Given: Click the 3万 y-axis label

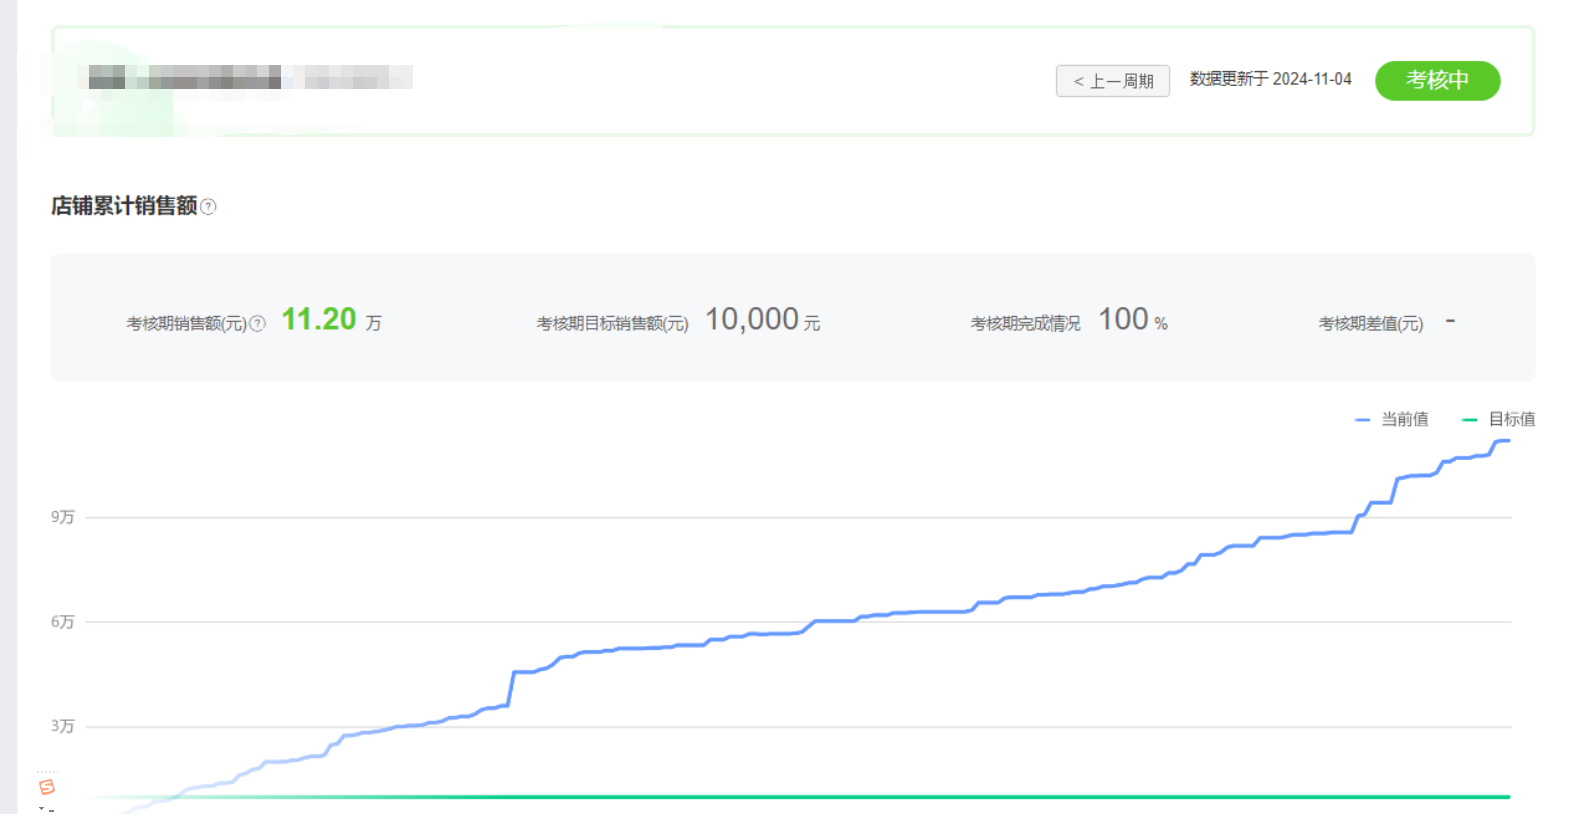Looking at the screenshot, I should tap(63, 726).
